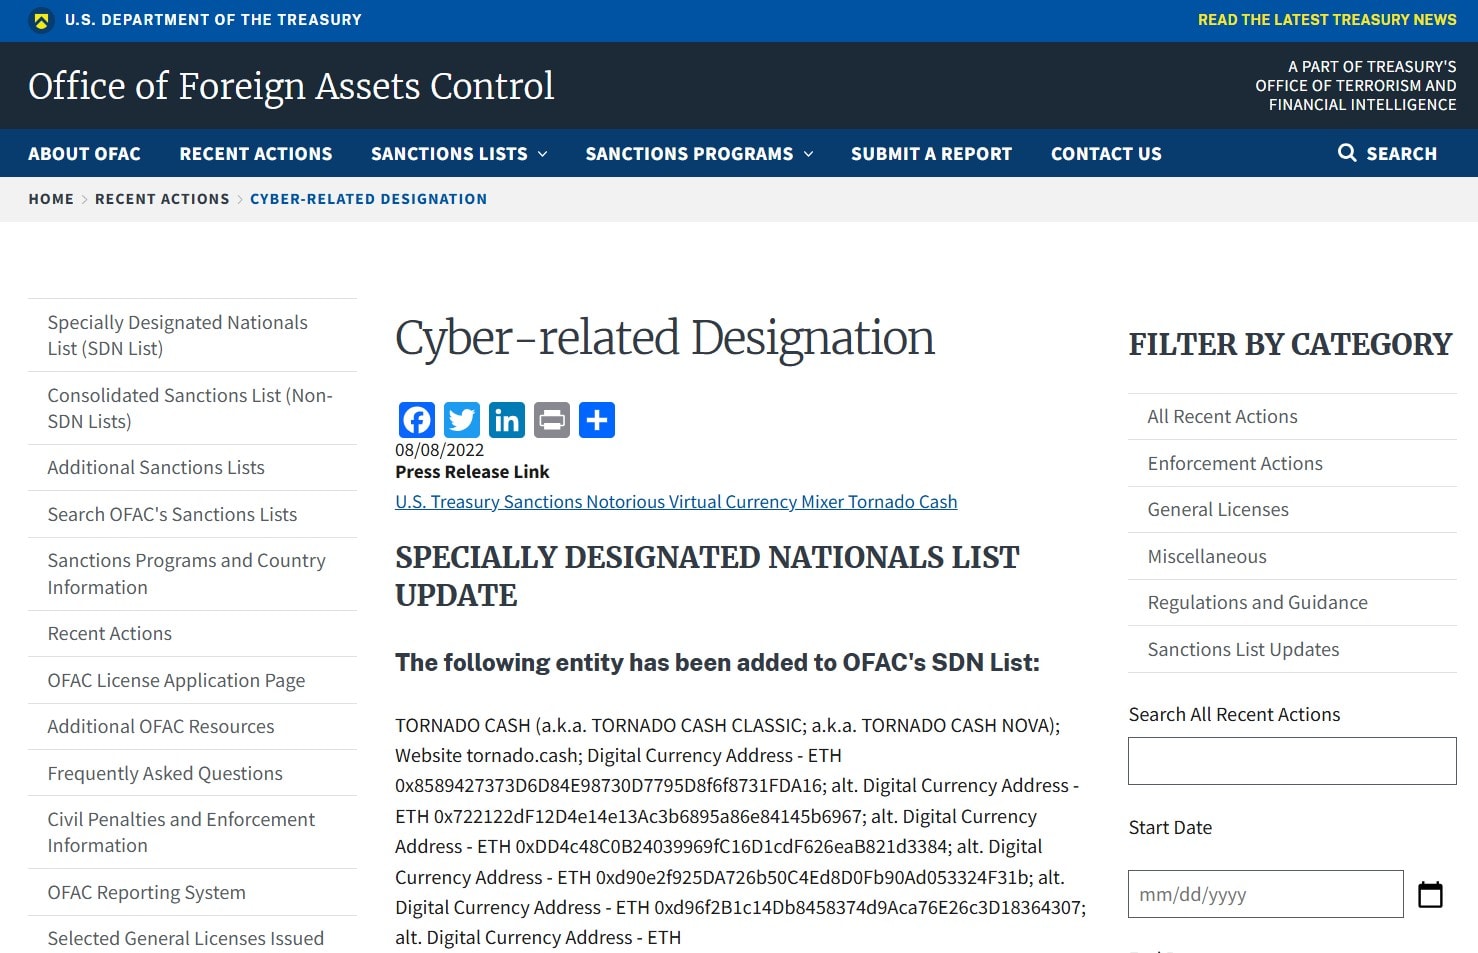Open Search via the magnifier icon
The height and width of the screenshot is (953, 1478).
click(1347, 153)
